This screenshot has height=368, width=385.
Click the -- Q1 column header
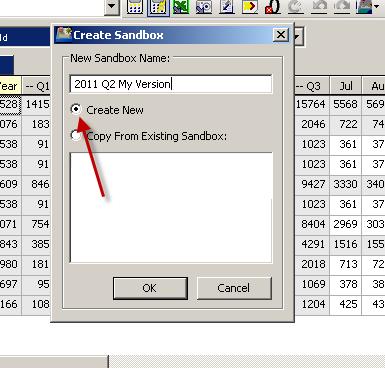coord(36,86)
